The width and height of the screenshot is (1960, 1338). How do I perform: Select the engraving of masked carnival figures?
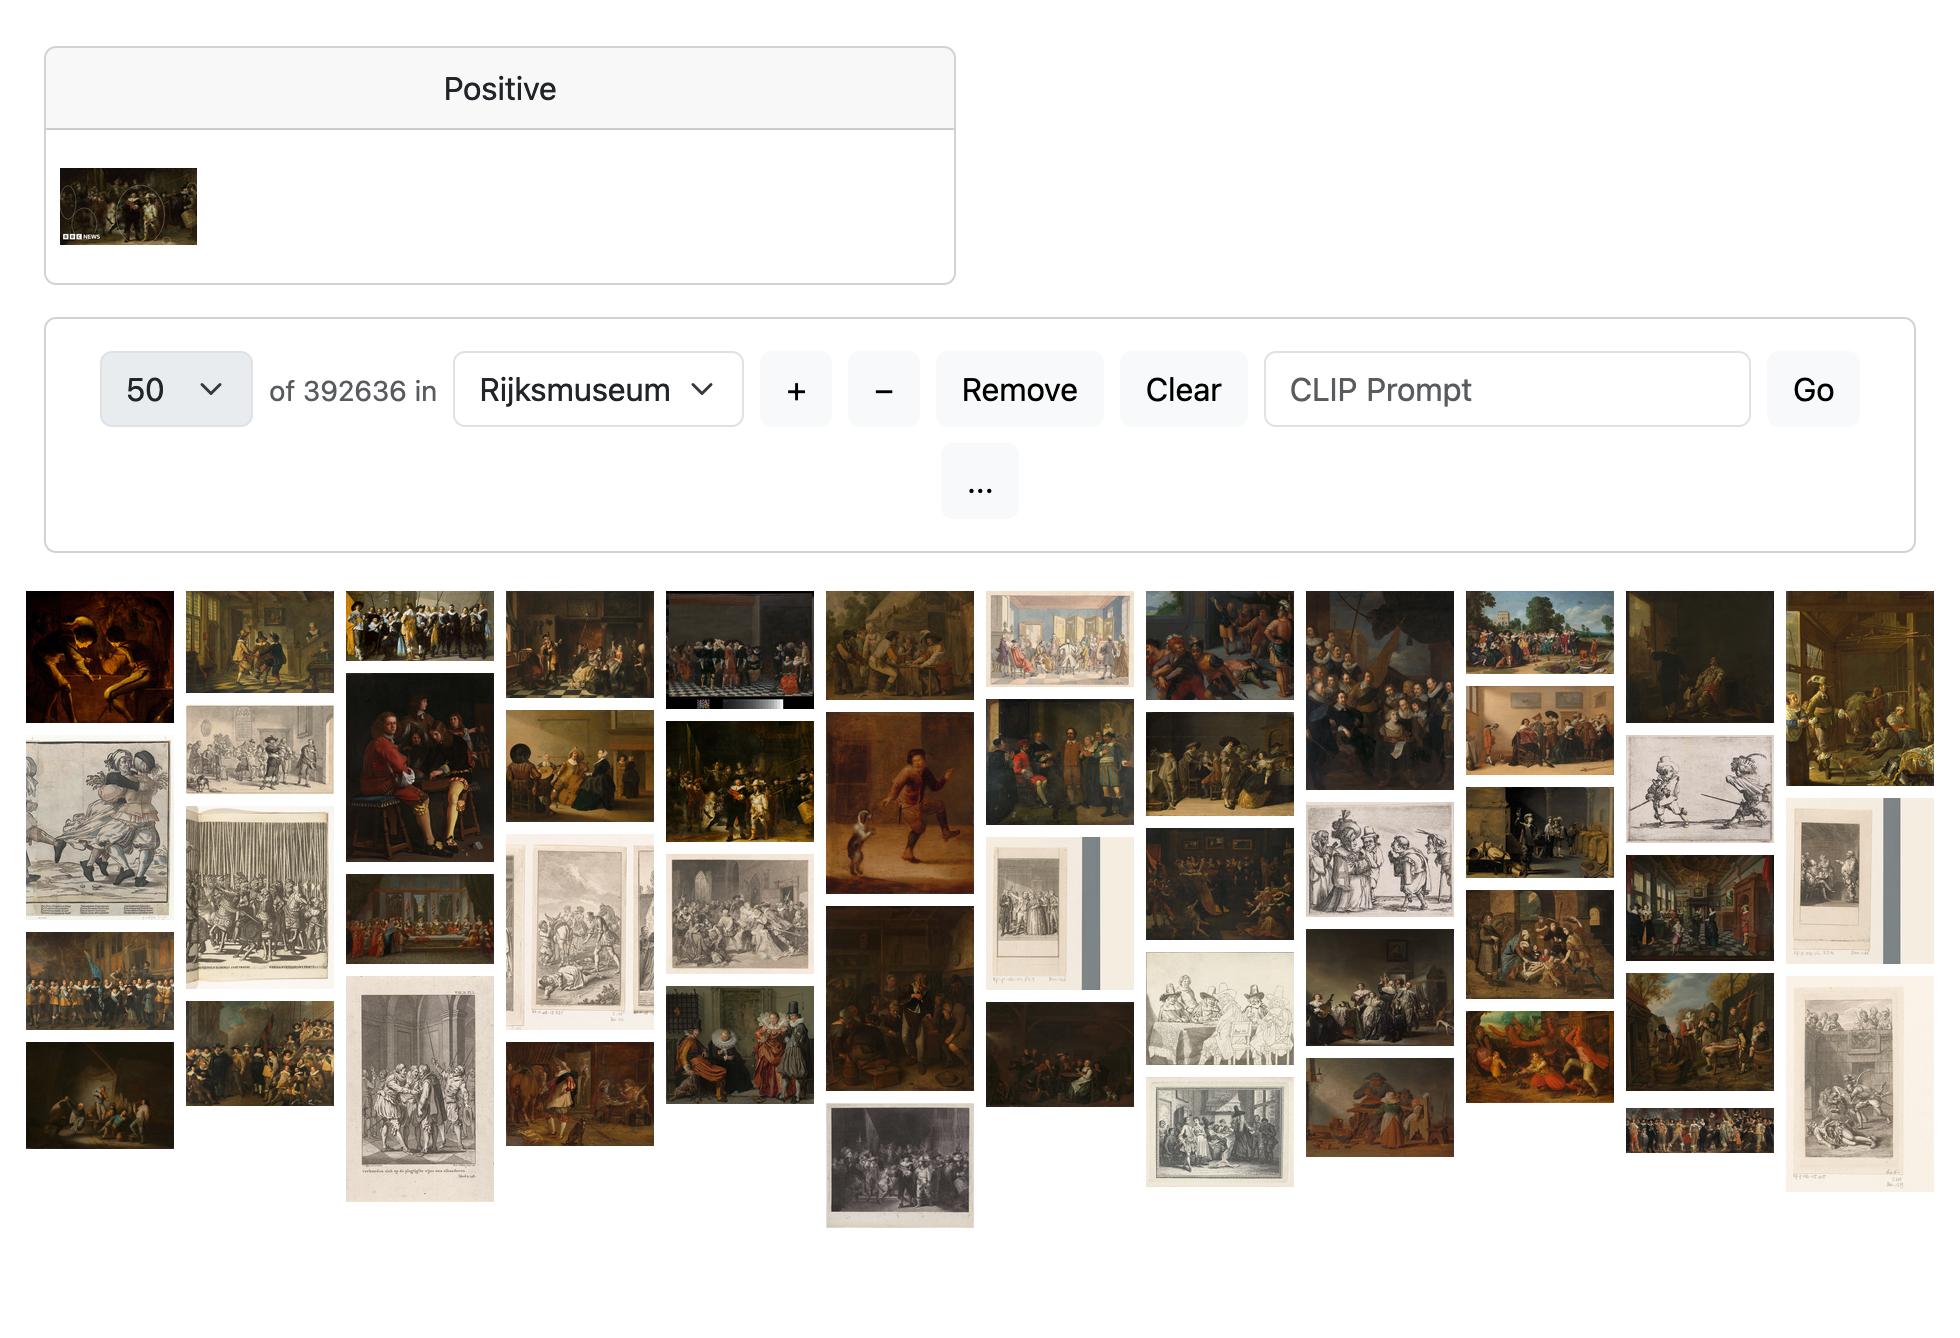pos(1380,860)
